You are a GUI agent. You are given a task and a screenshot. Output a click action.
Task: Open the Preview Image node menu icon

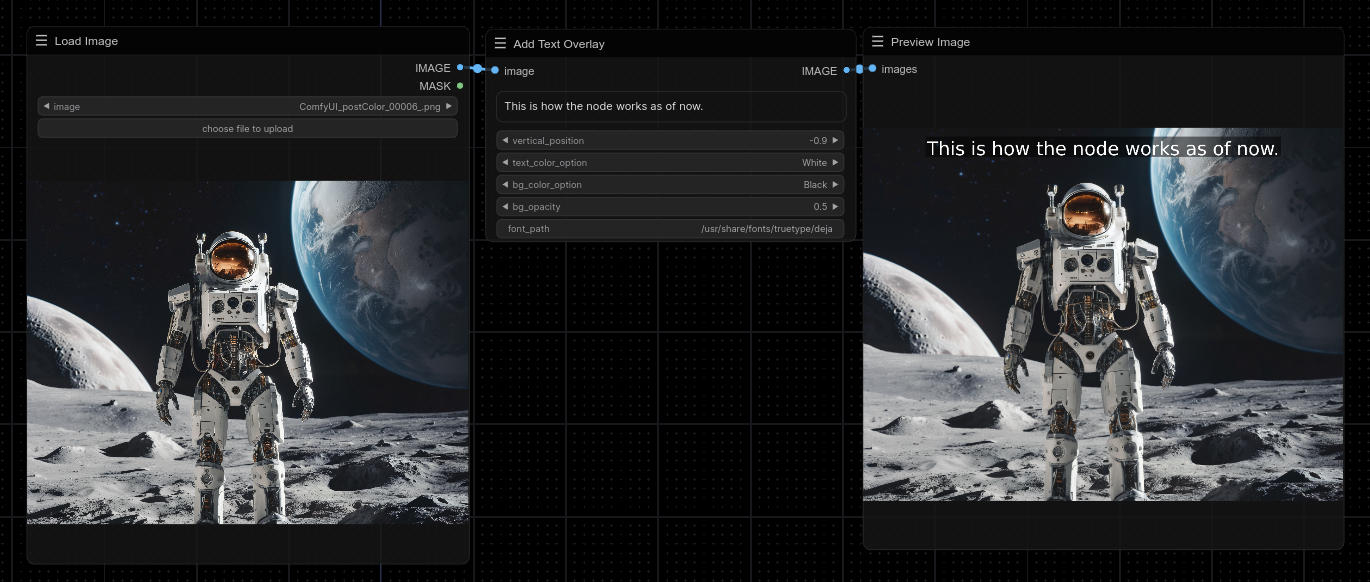[x=877, y=42]
